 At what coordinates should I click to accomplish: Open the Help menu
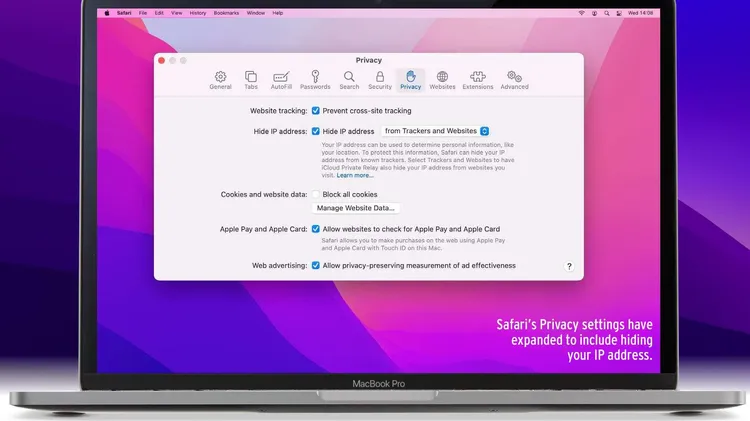pyautogui.click(x=277, y=13)
